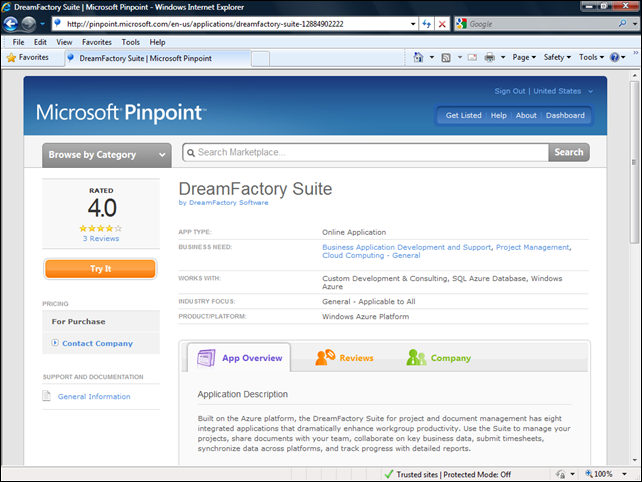Click the scrollbar down arrow
The height and width of the screenshot is (482, 642).
(x=634, y=460)
